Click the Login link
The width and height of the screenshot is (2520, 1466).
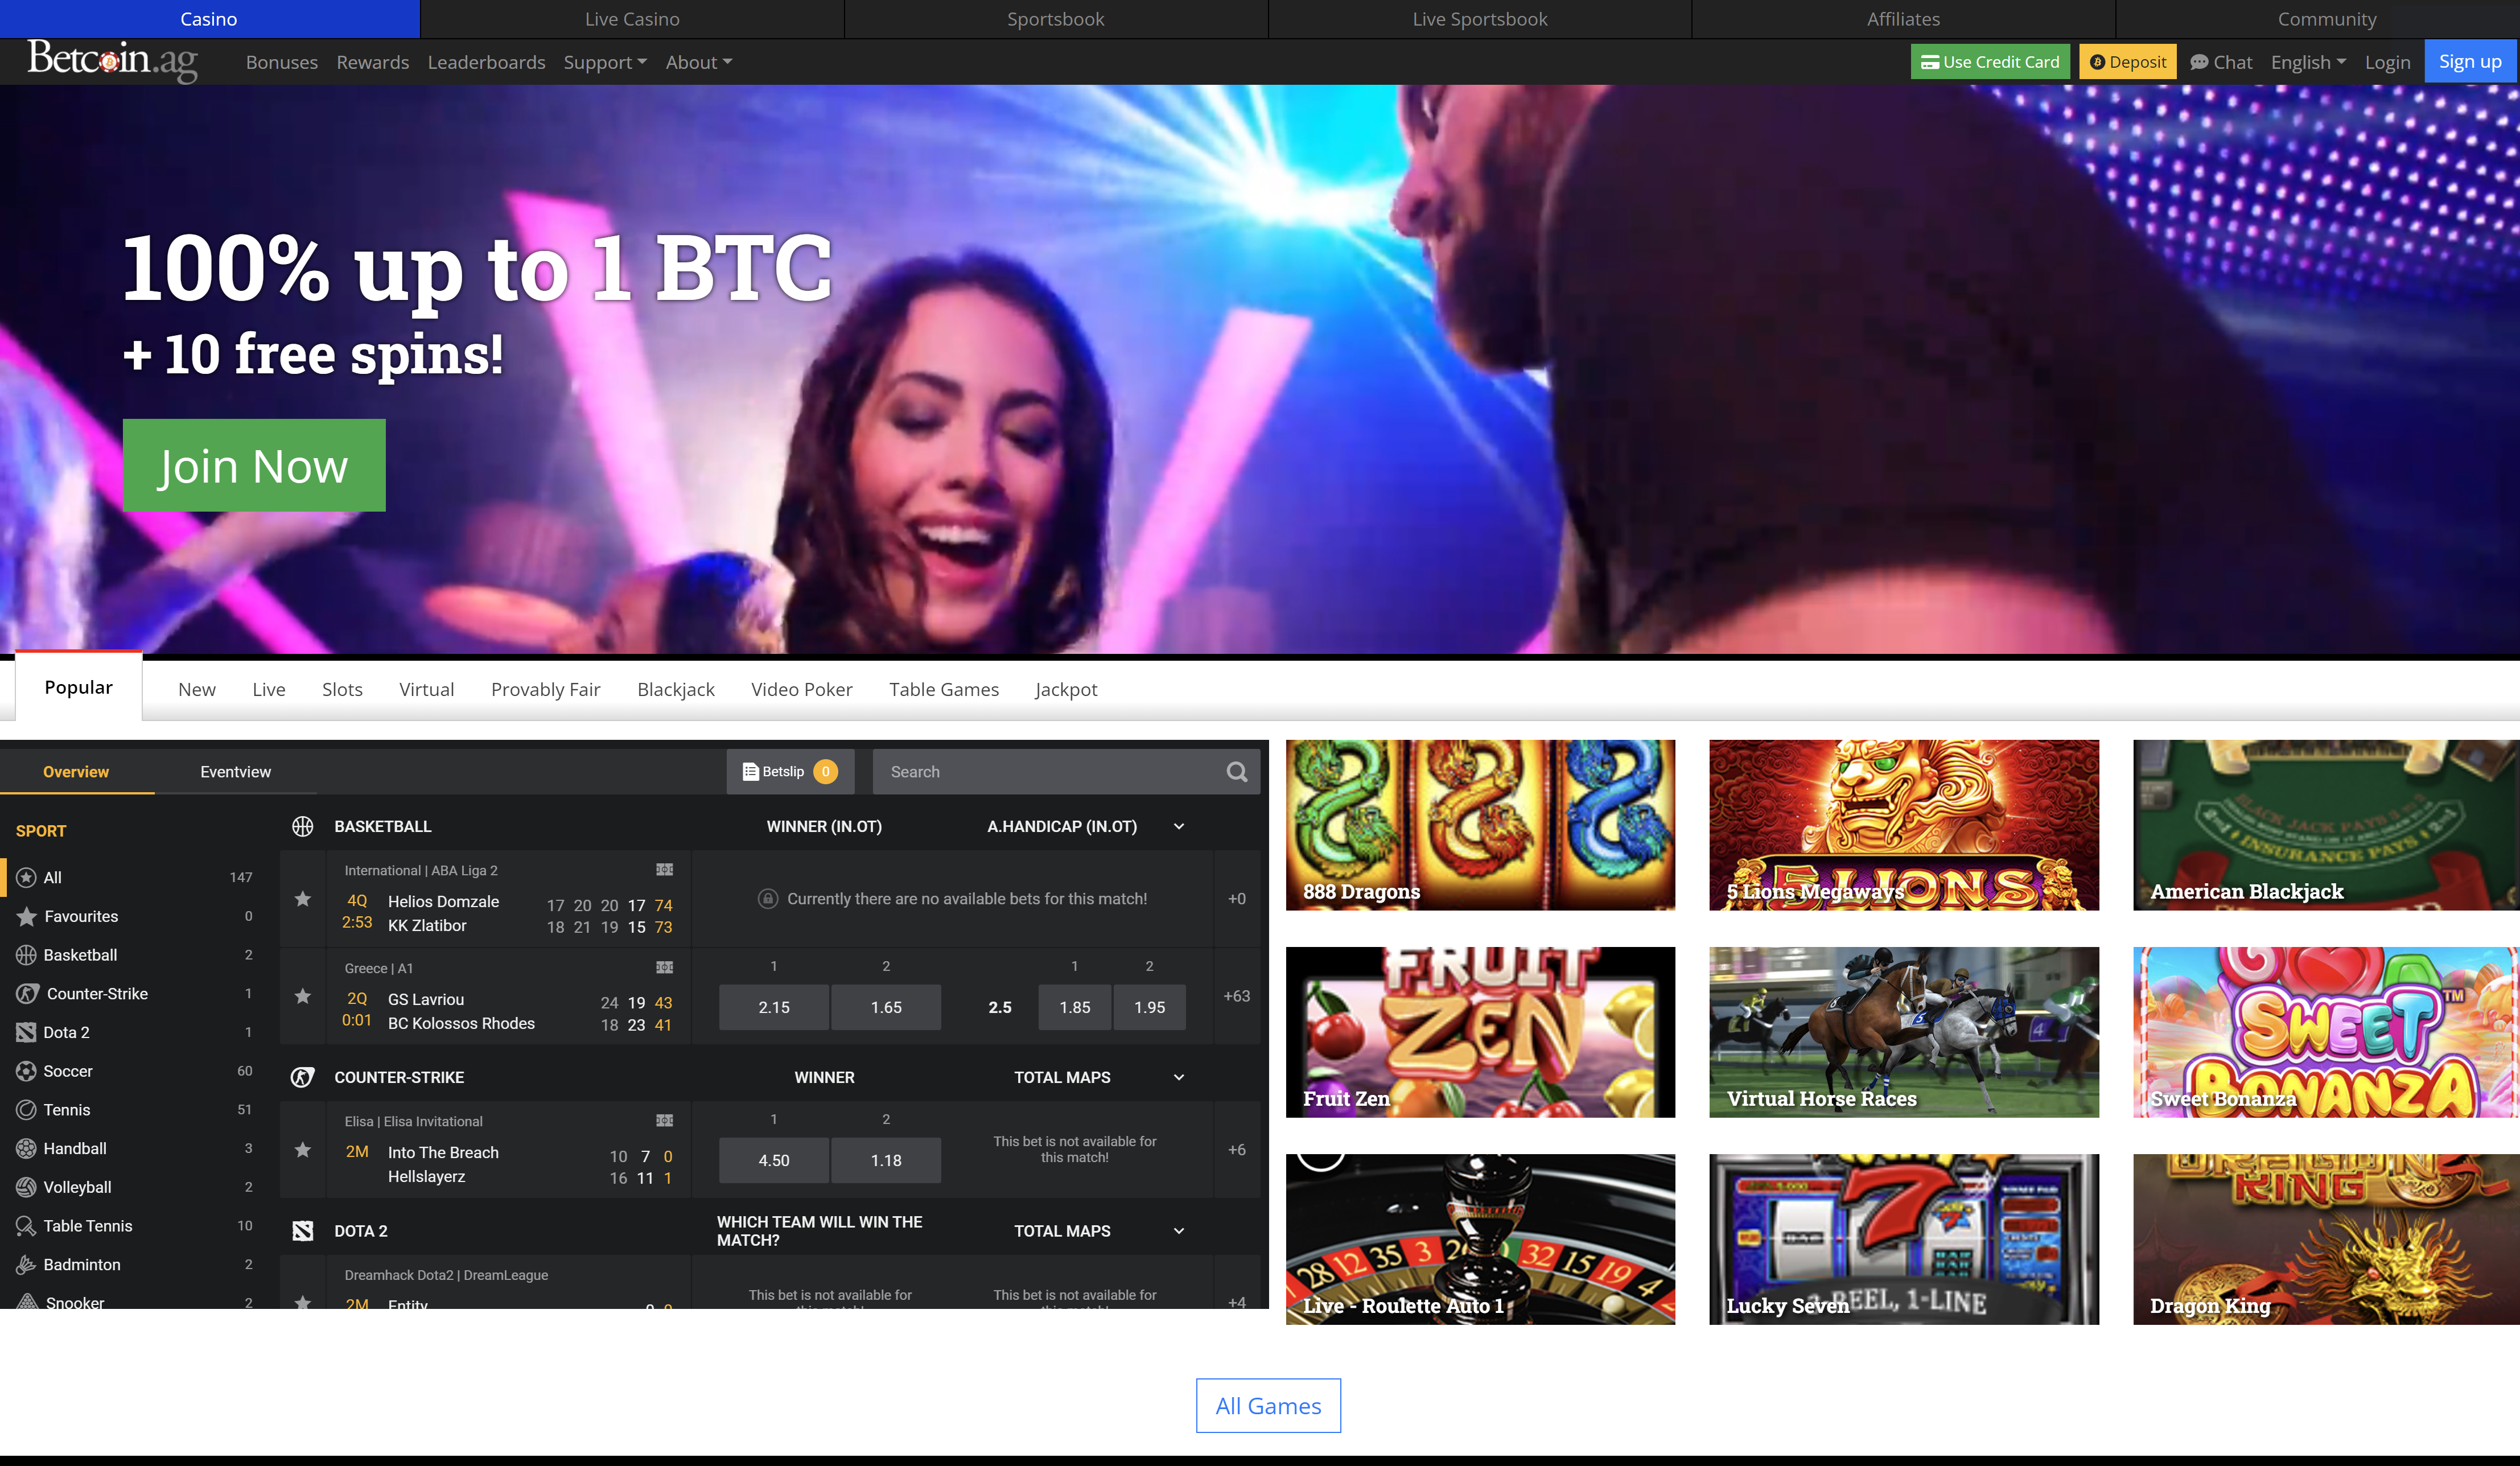tap(2387, 62)
